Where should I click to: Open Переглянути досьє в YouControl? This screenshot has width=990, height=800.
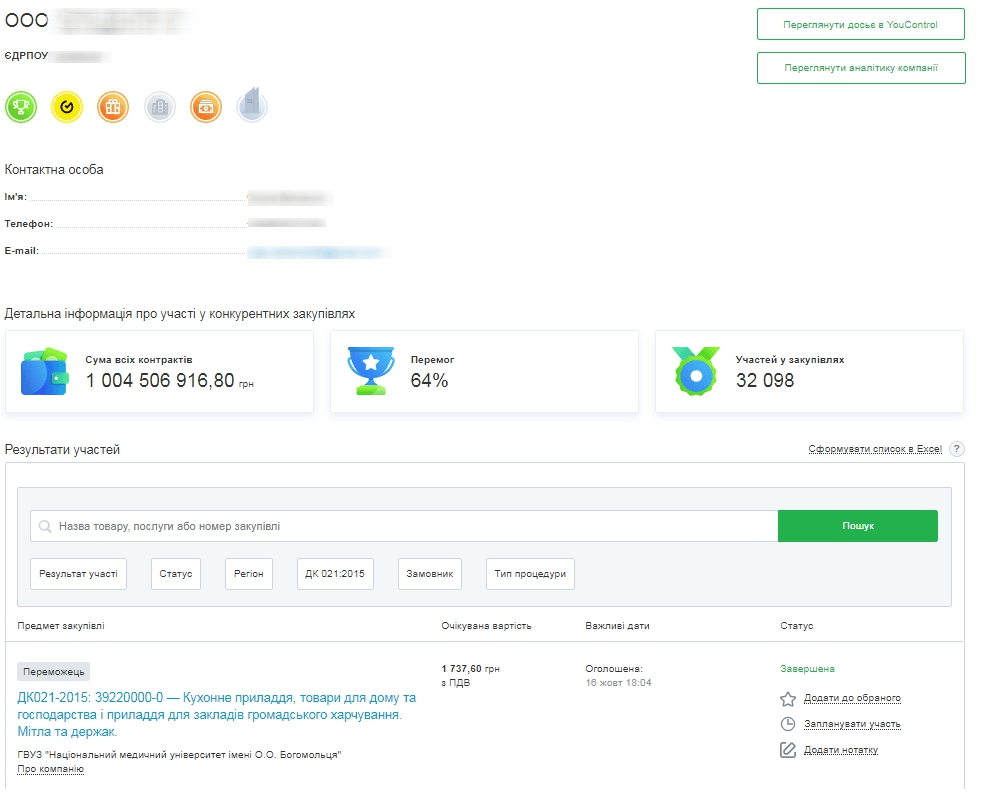(861, 24)
